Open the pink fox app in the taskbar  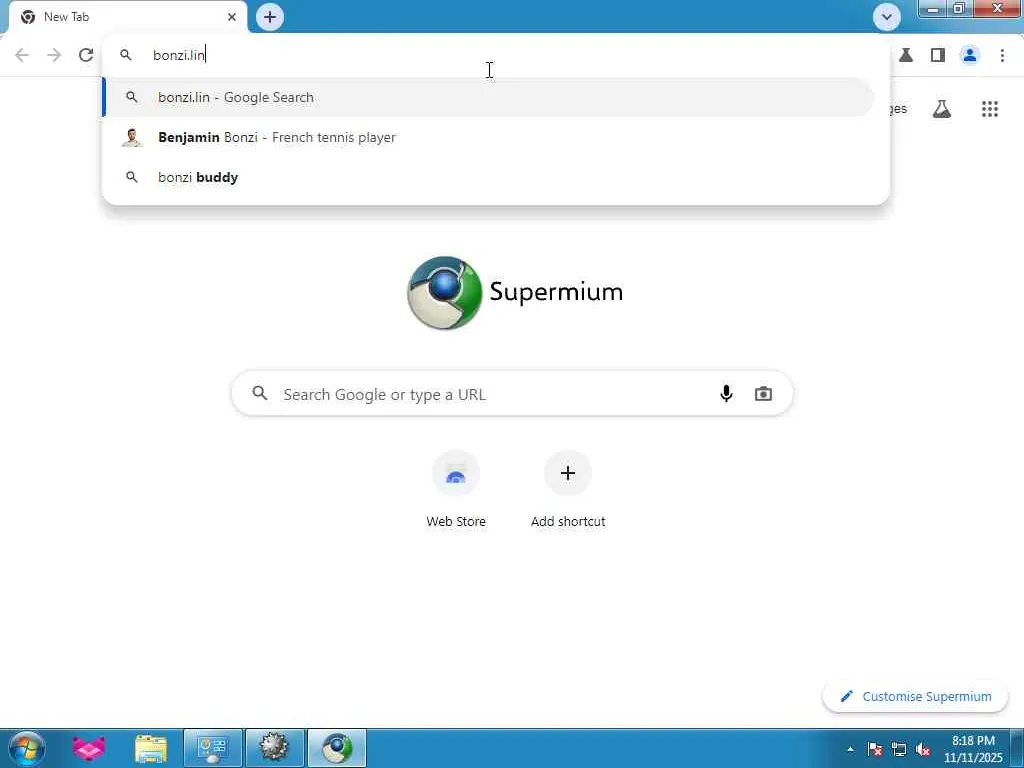coord(89,748)
